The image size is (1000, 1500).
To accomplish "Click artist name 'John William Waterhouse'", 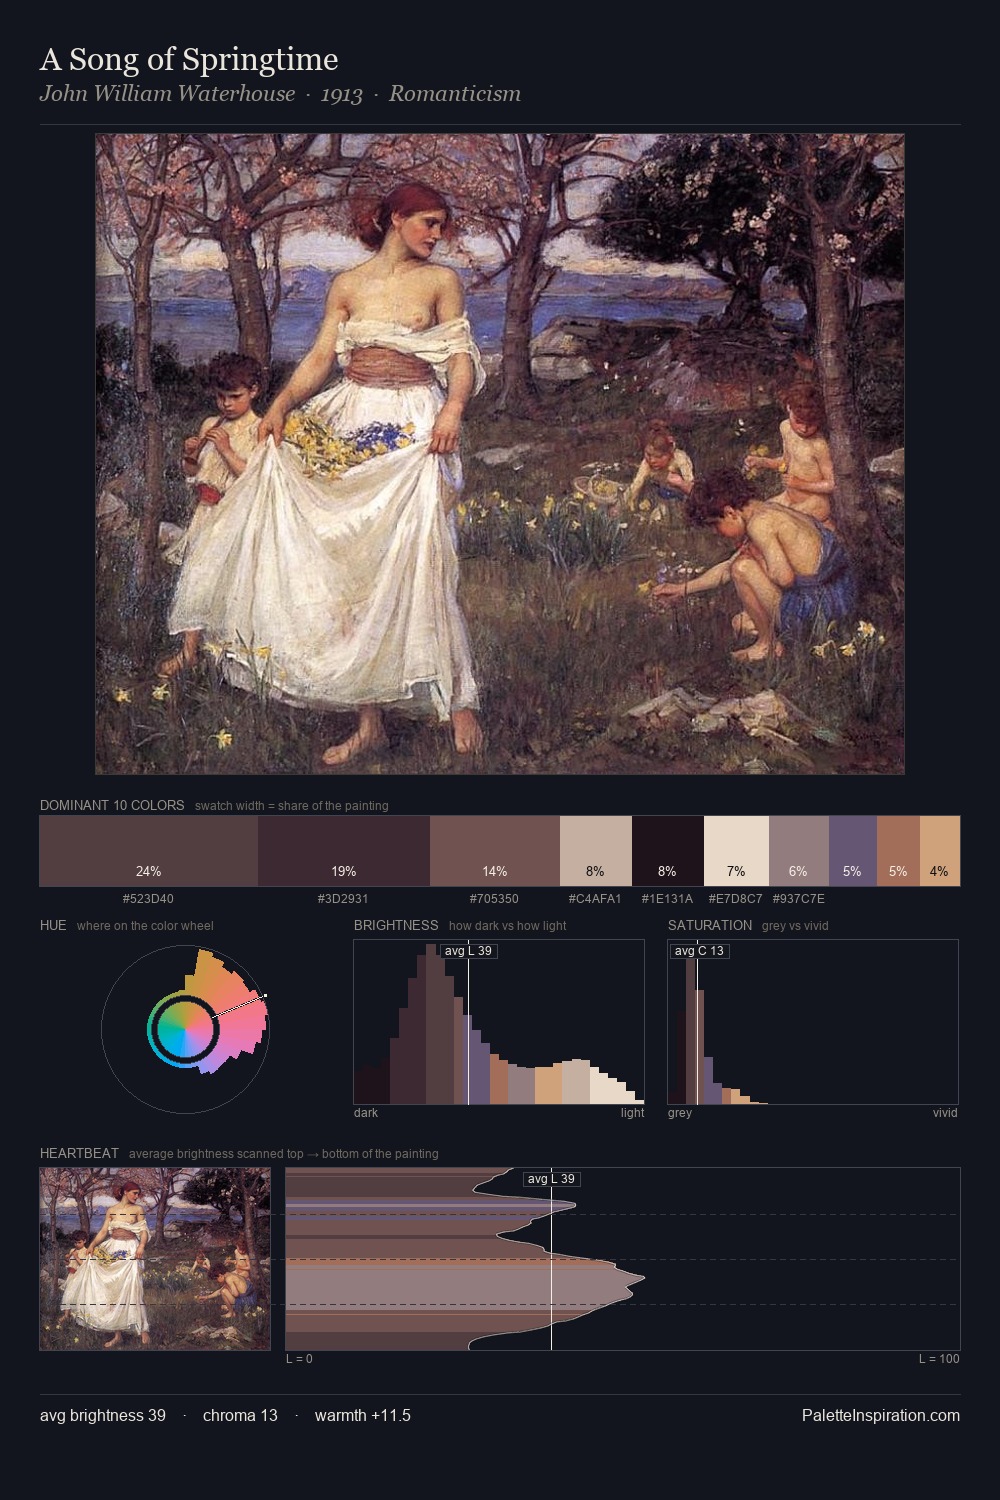I will click(x=168, y=94).
